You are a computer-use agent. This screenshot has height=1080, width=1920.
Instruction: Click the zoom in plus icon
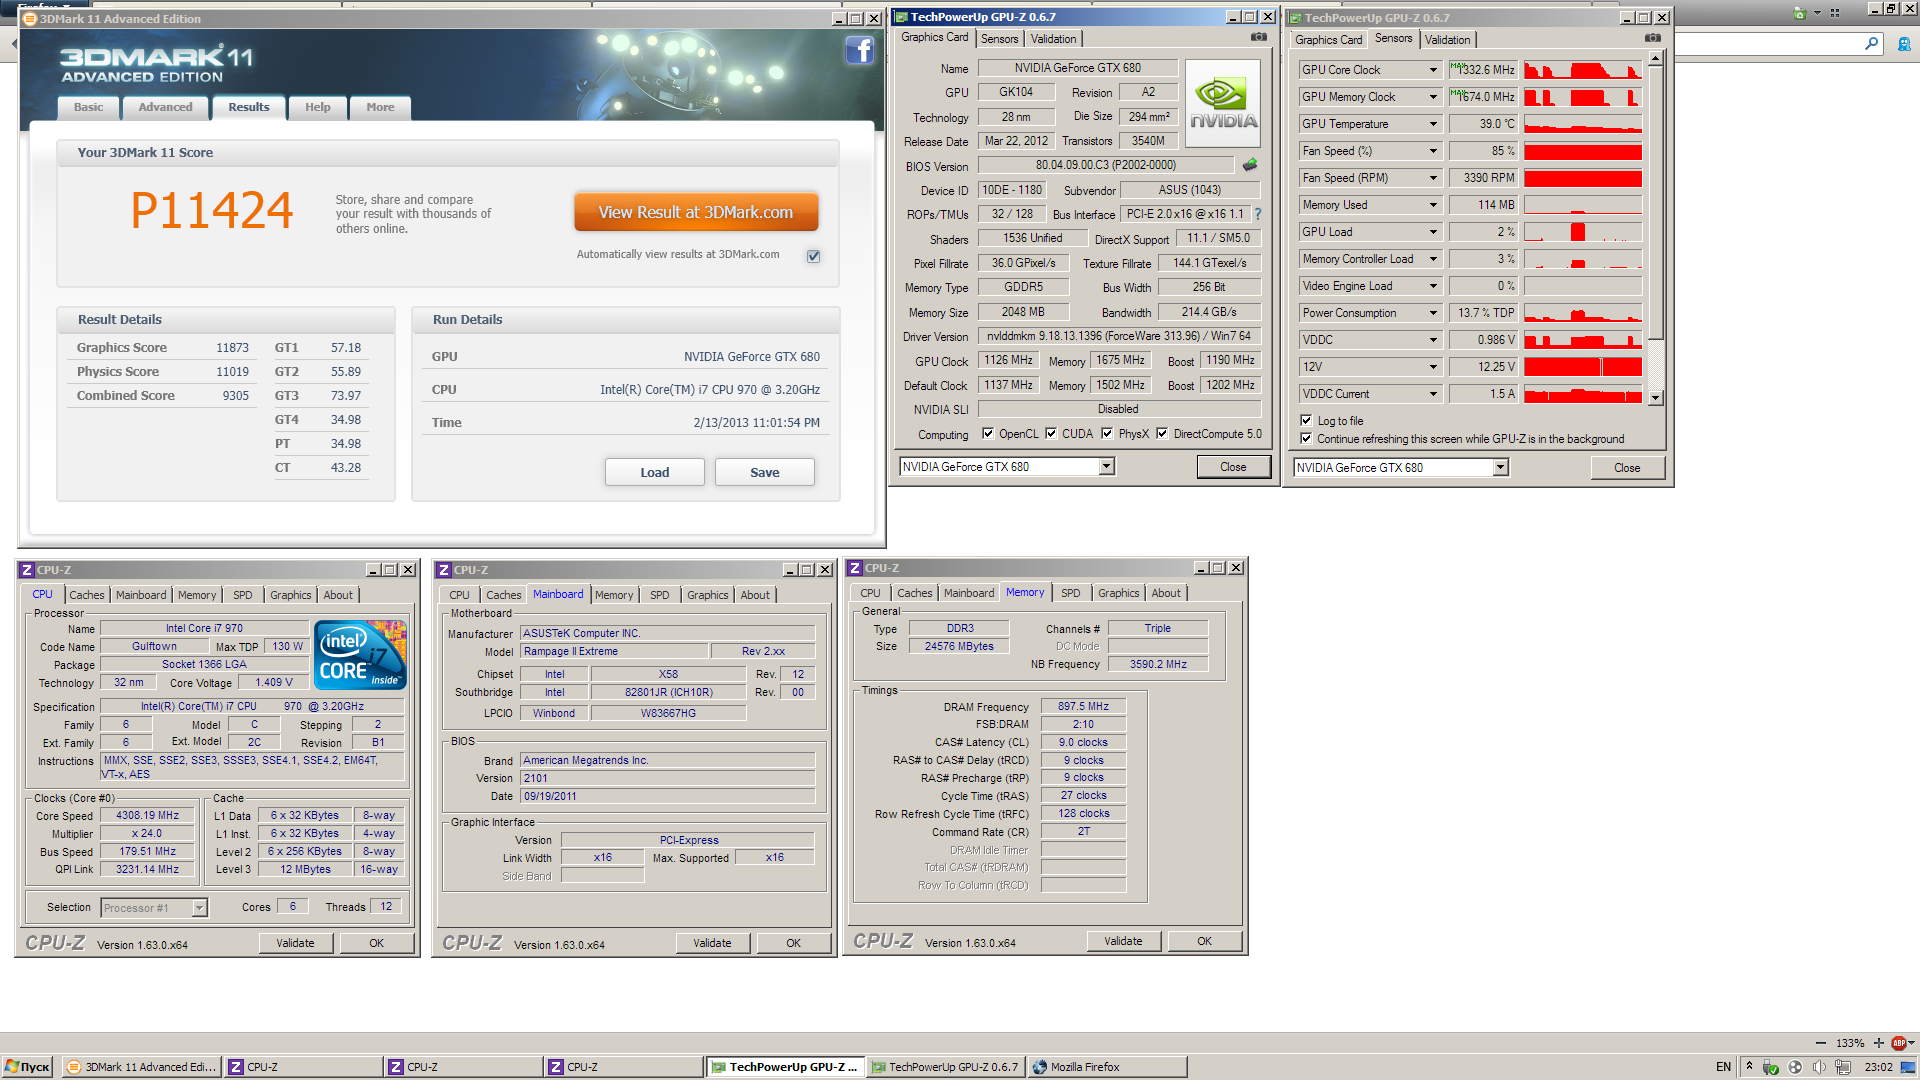[x=1879, y=1043]
